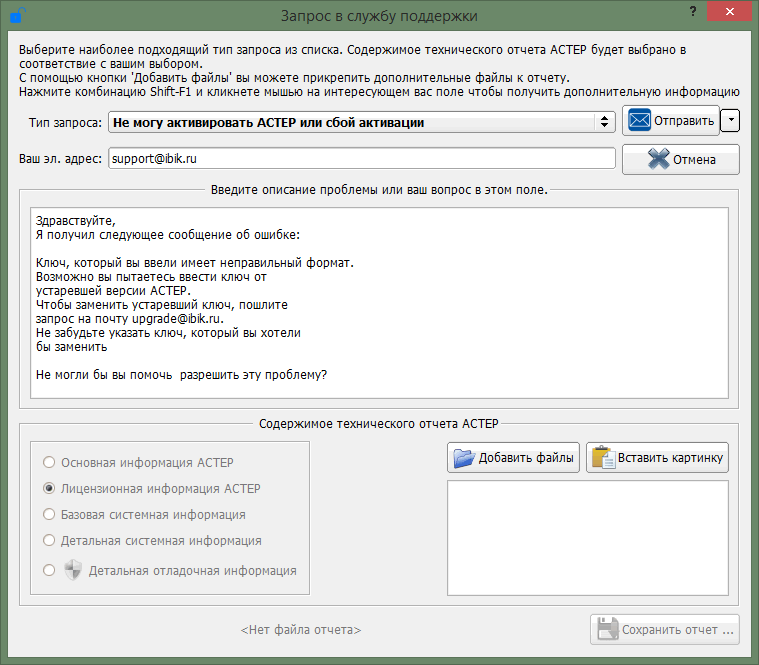The width and height of the screenshot is (759, 665).
Task: Click the line 'Здравствуйте,' in the description
Action: coord(76,221)
